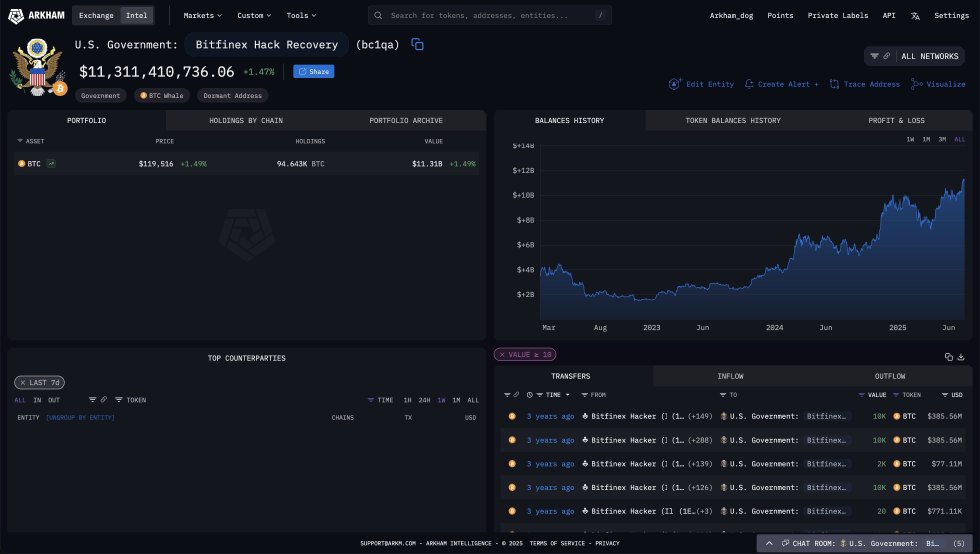
Task: Switch to the Inflow tab
Action: (730, 376)
